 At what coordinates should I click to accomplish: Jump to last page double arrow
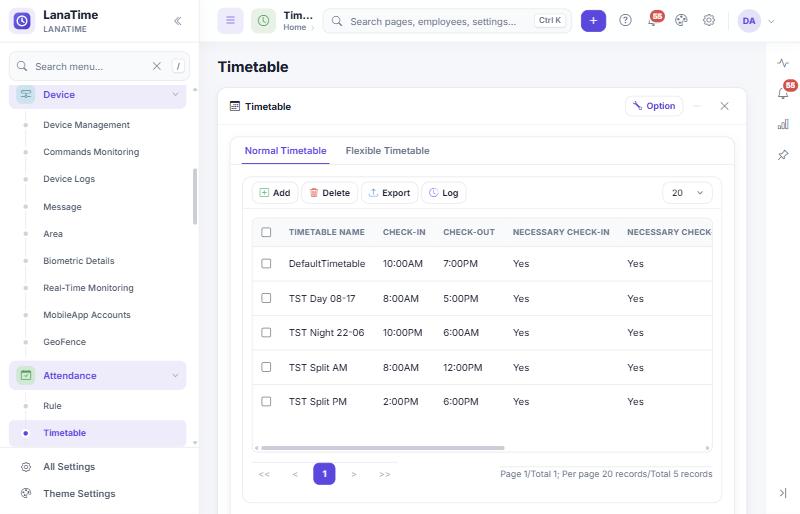tap(385, 474)
